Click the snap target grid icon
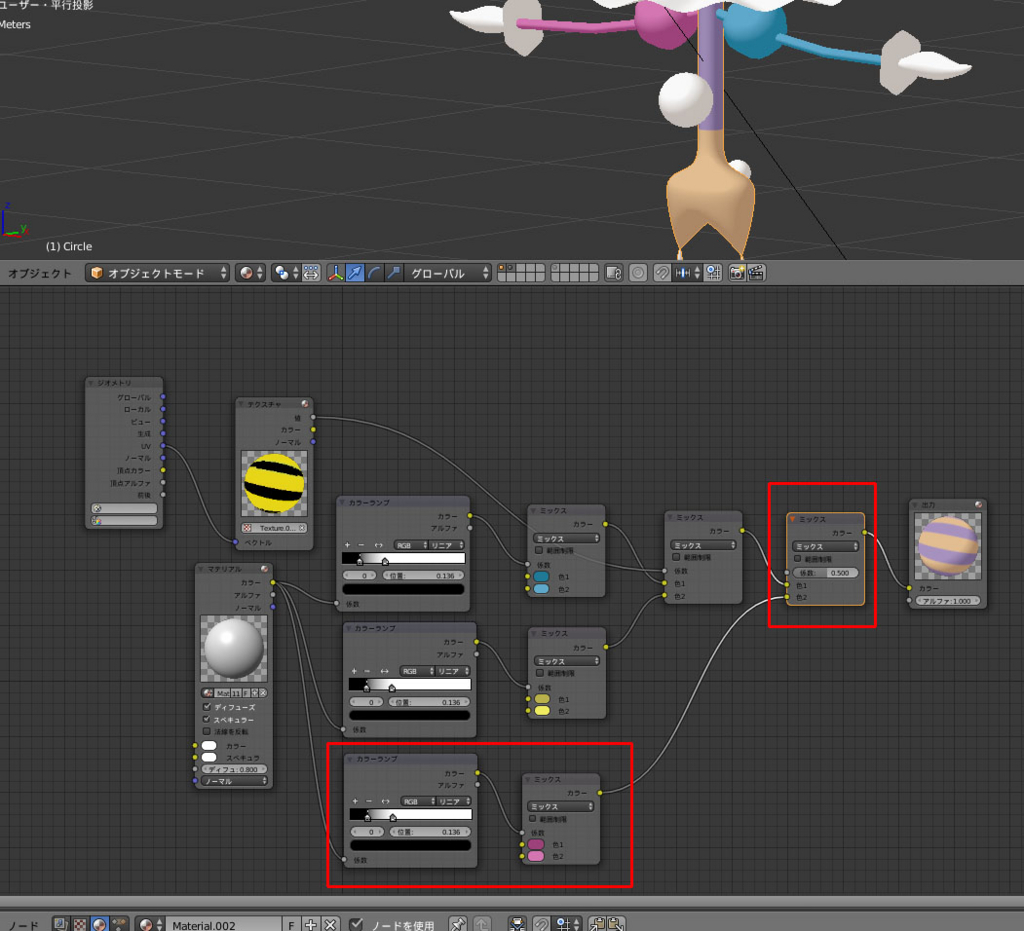This screenshot has height=931, width=1024. [x=713, y=273]
